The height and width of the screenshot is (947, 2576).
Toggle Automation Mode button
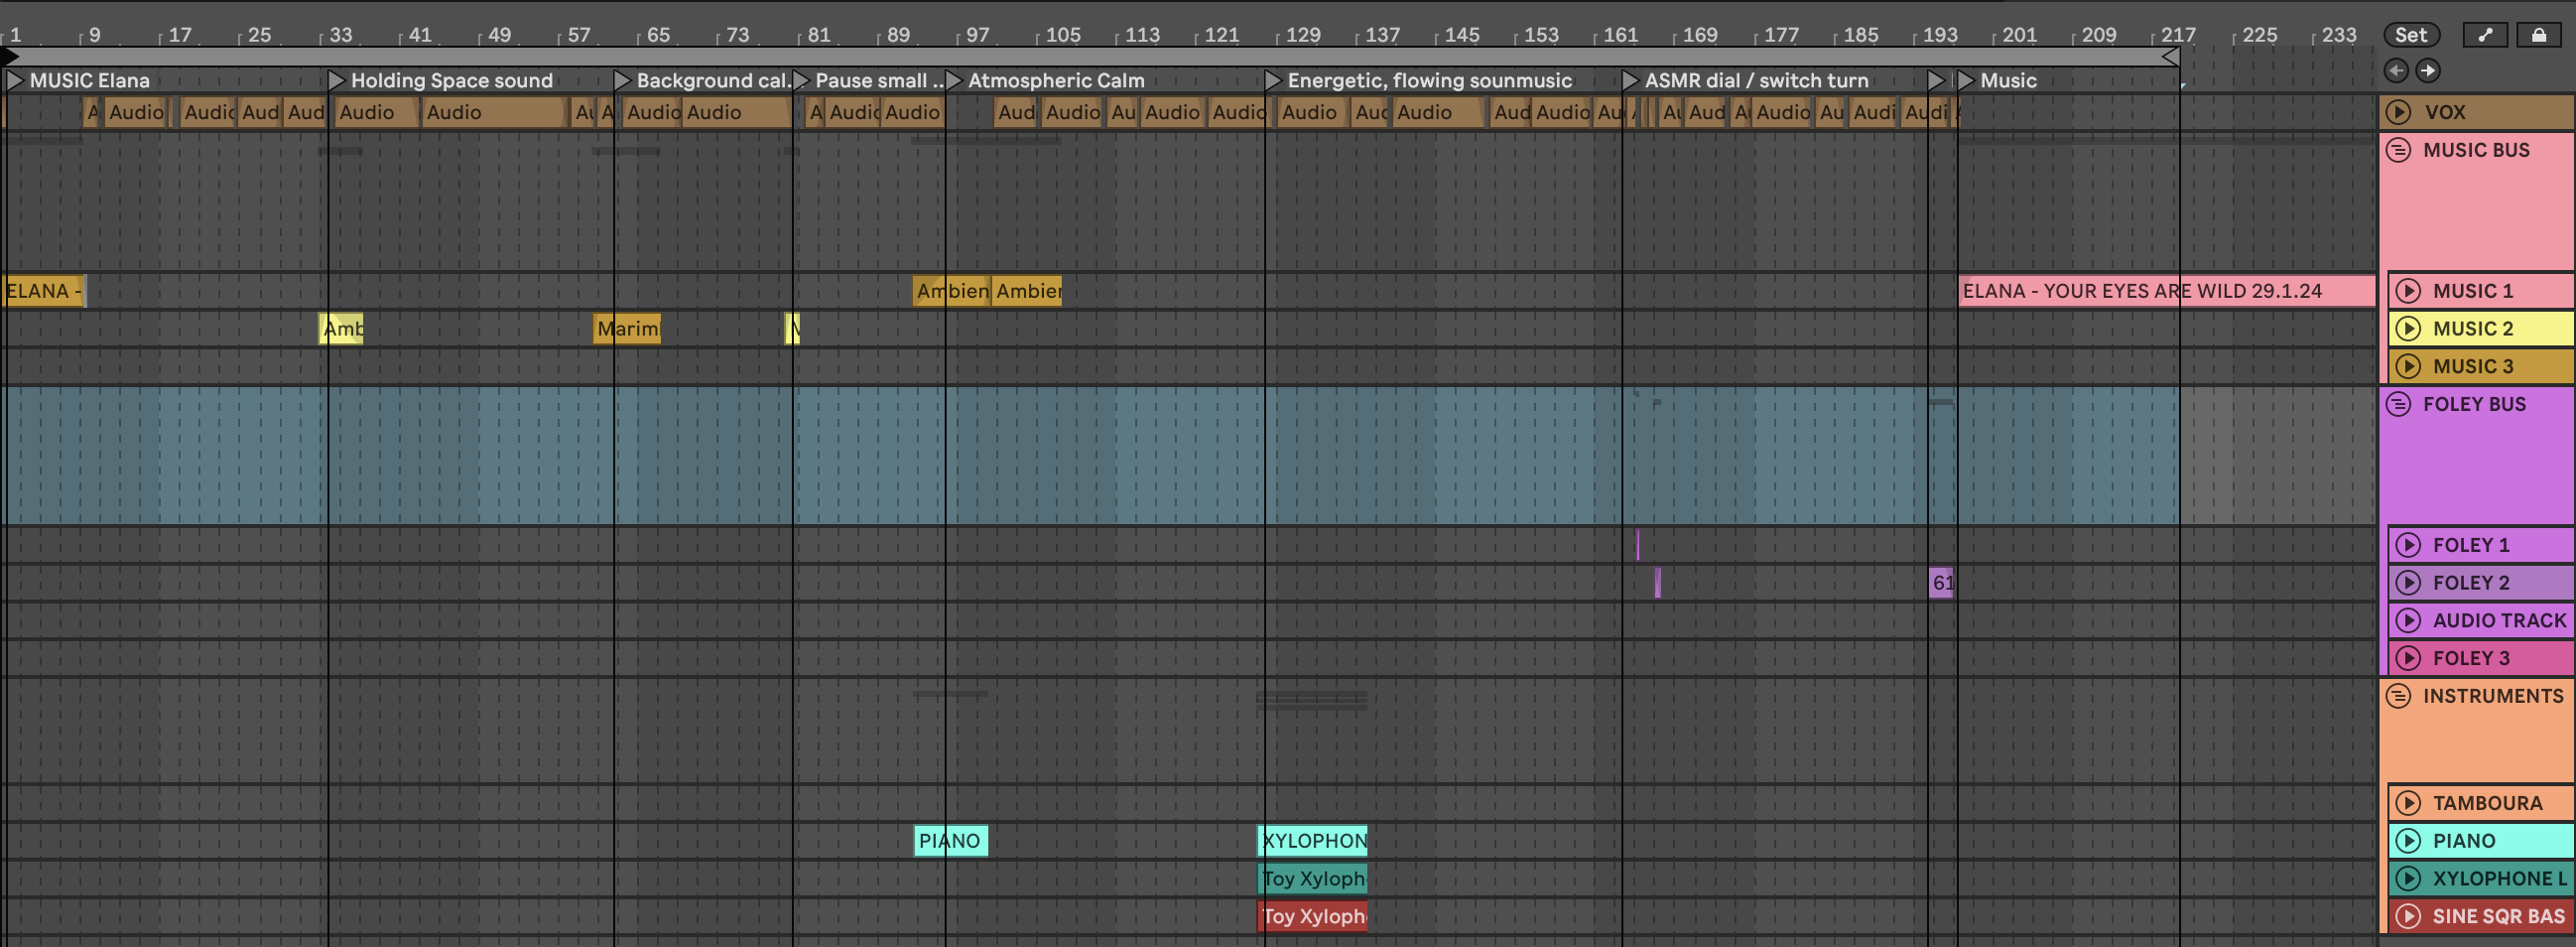[2485, 35]
